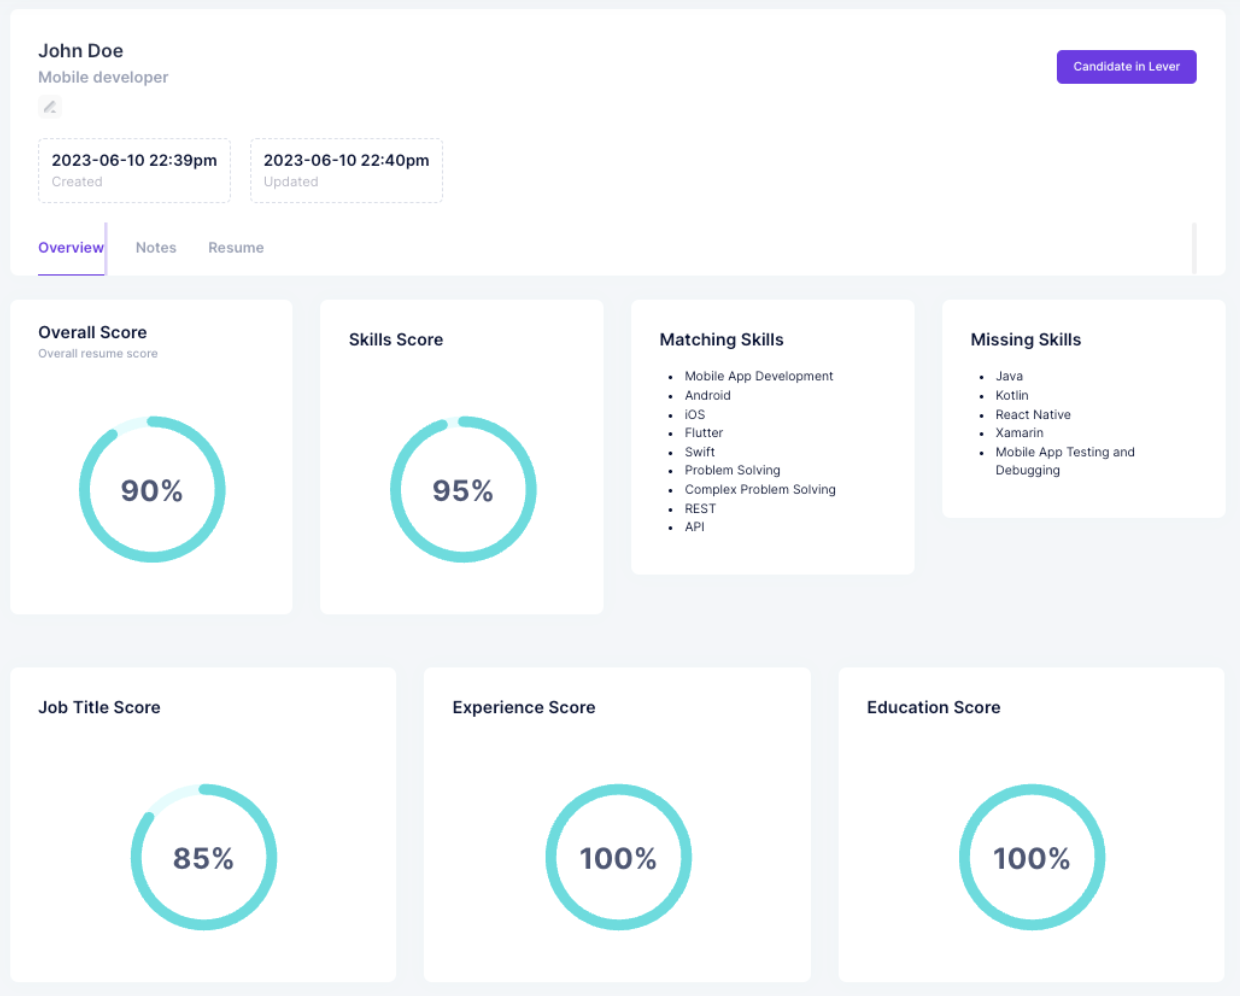This screenshot has width=1240, height=996.
Task: Click the John Doe candidate name
Action: coord(81,51)
